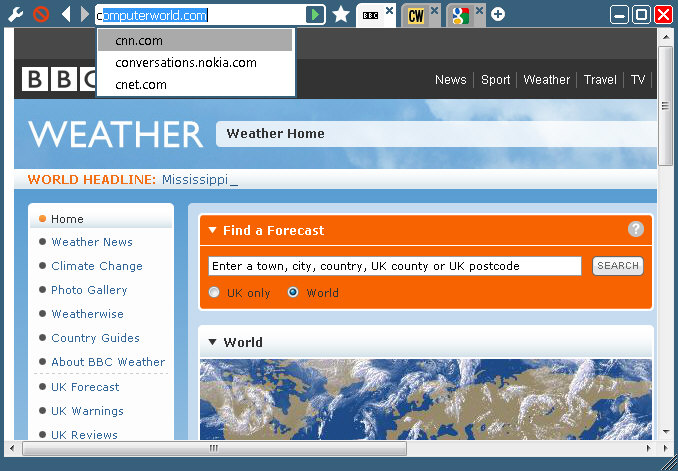The height and width of the screenshot is (471, 678).
Task: Click the vertical scrollbar down arrow
Action: [x=665, y=432]
